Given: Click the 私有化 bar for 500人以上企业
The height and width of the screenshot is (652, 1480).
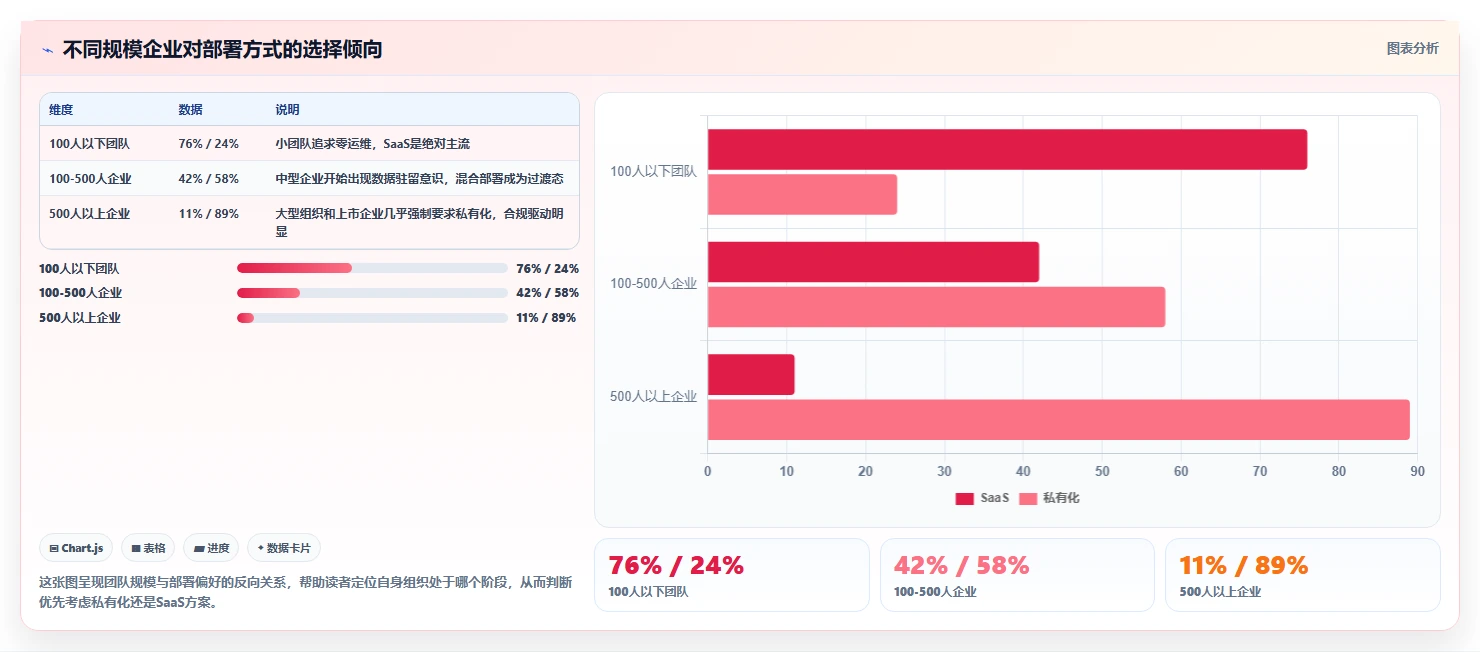Looking at the screenshot, I should pyautogui.click(x=1058, y=419).
